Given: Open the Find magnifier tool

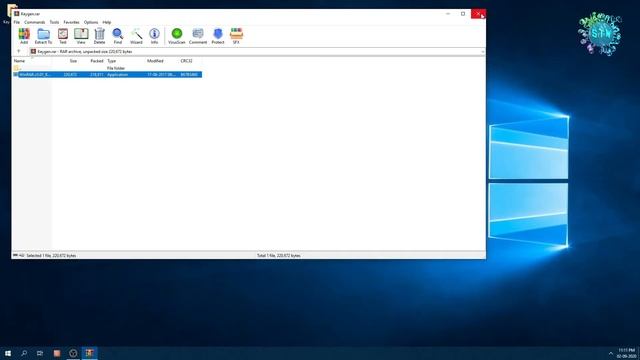Looking at the screenshot, I should [118, 36].
